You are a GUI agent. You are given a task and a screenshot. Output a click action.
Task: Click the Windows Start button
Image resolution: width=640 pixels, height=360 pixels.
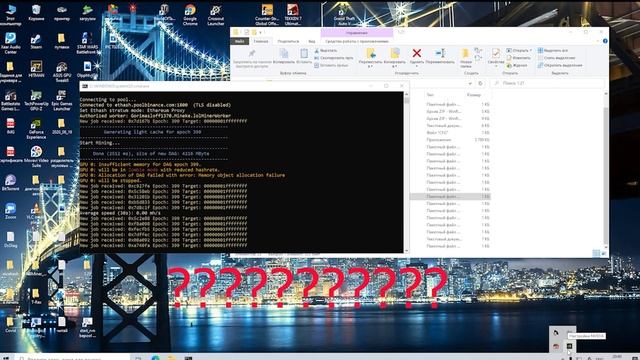click(x=6, y=358)
